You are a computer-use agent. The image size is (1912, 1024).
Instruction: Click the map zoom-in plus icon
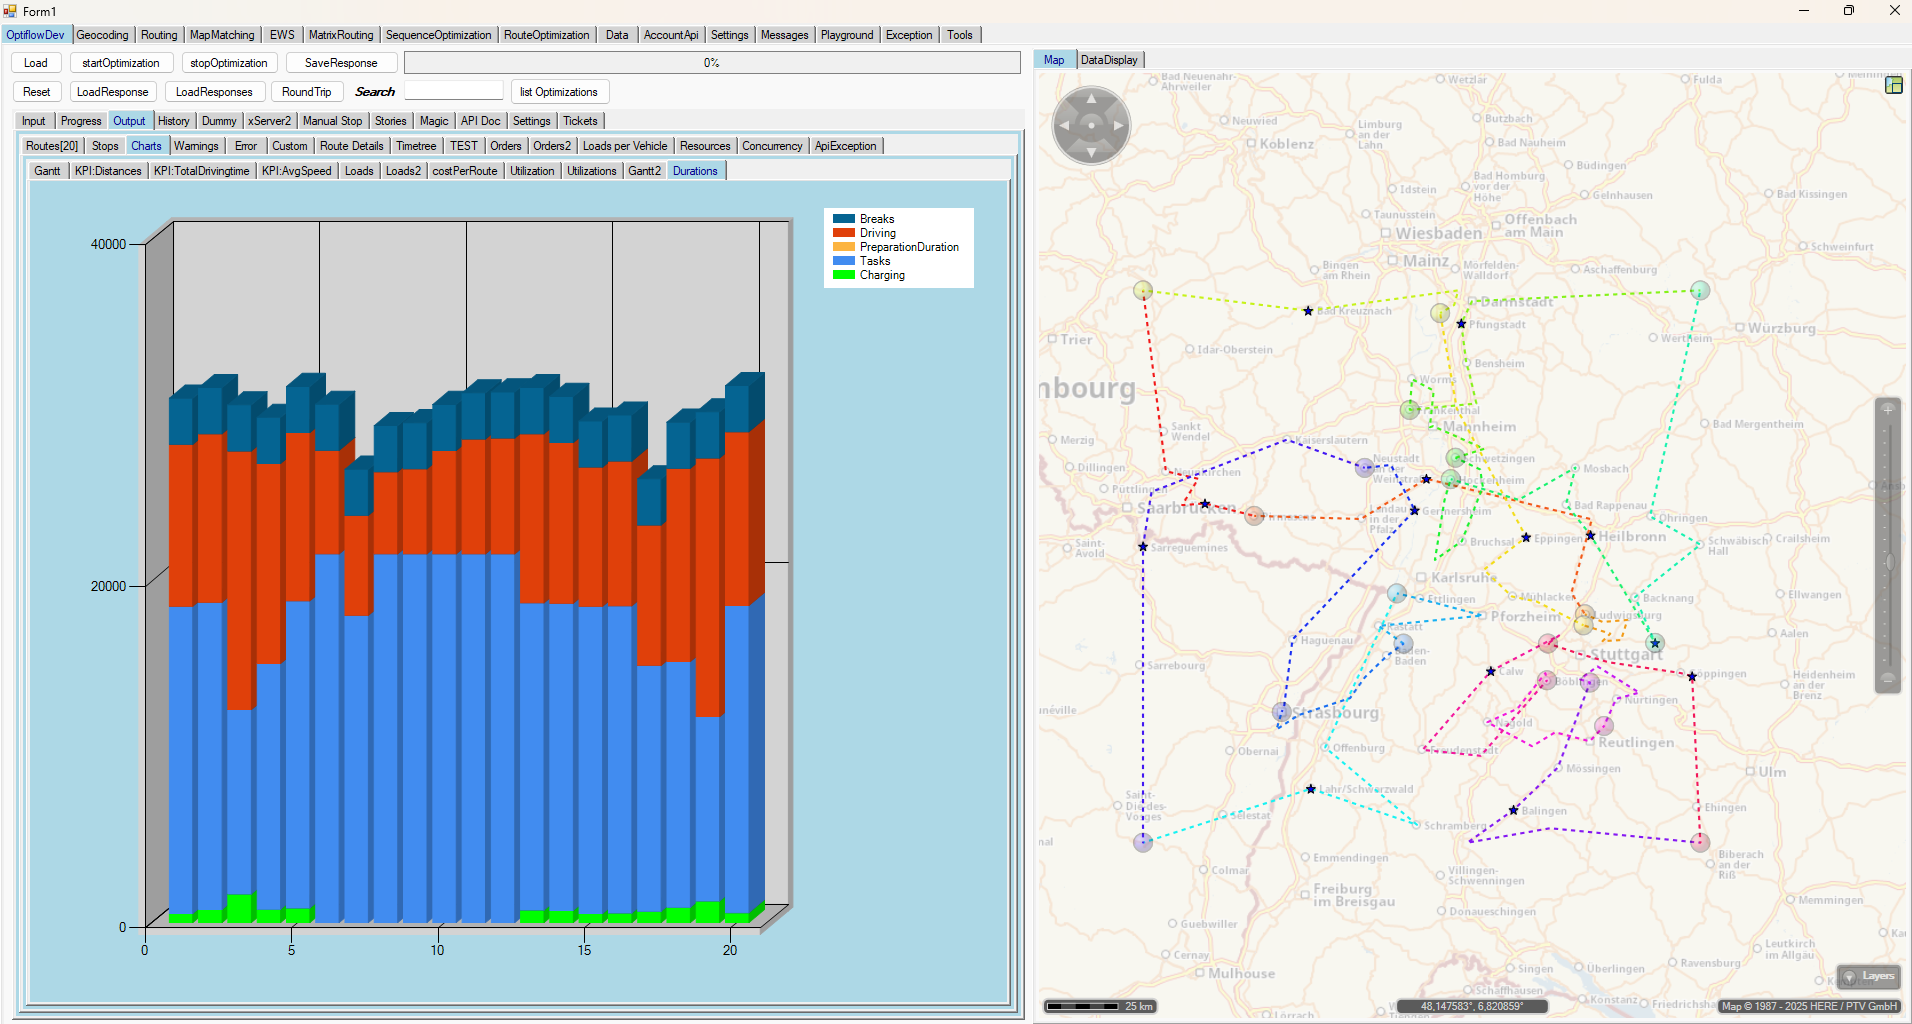tap(1888, 410)
